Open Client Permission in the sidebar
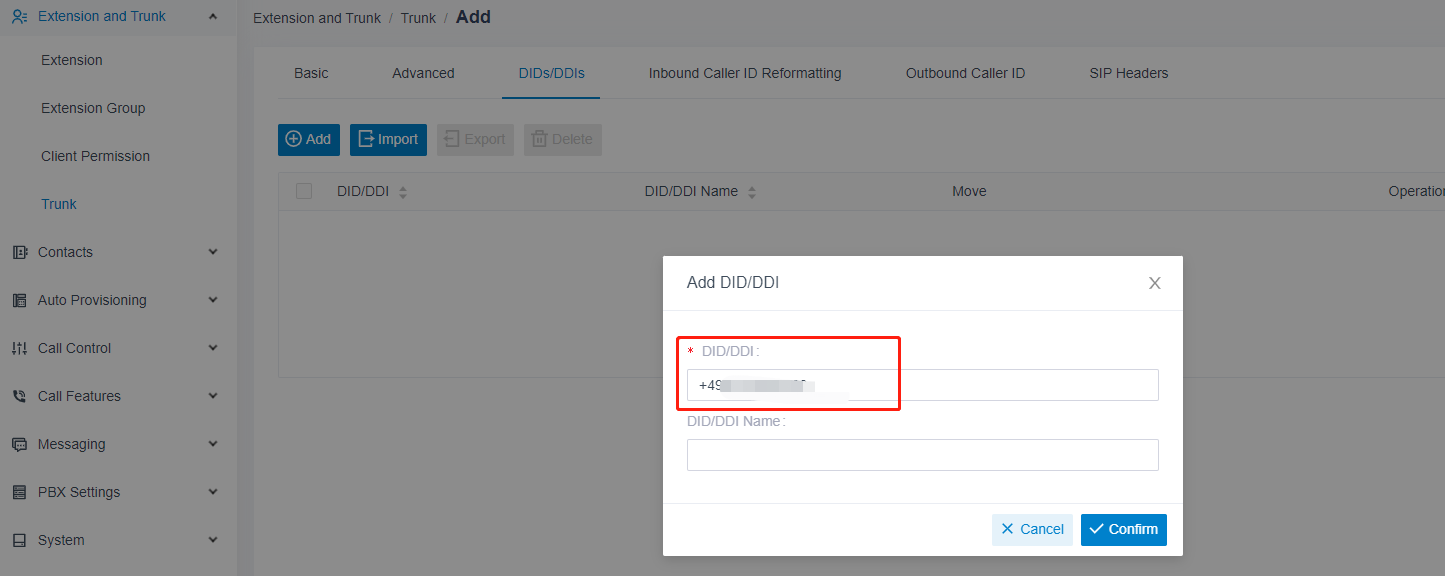The width and height of the screenshot is (1445, 576). pyautogui.click(x=95, y=156)
